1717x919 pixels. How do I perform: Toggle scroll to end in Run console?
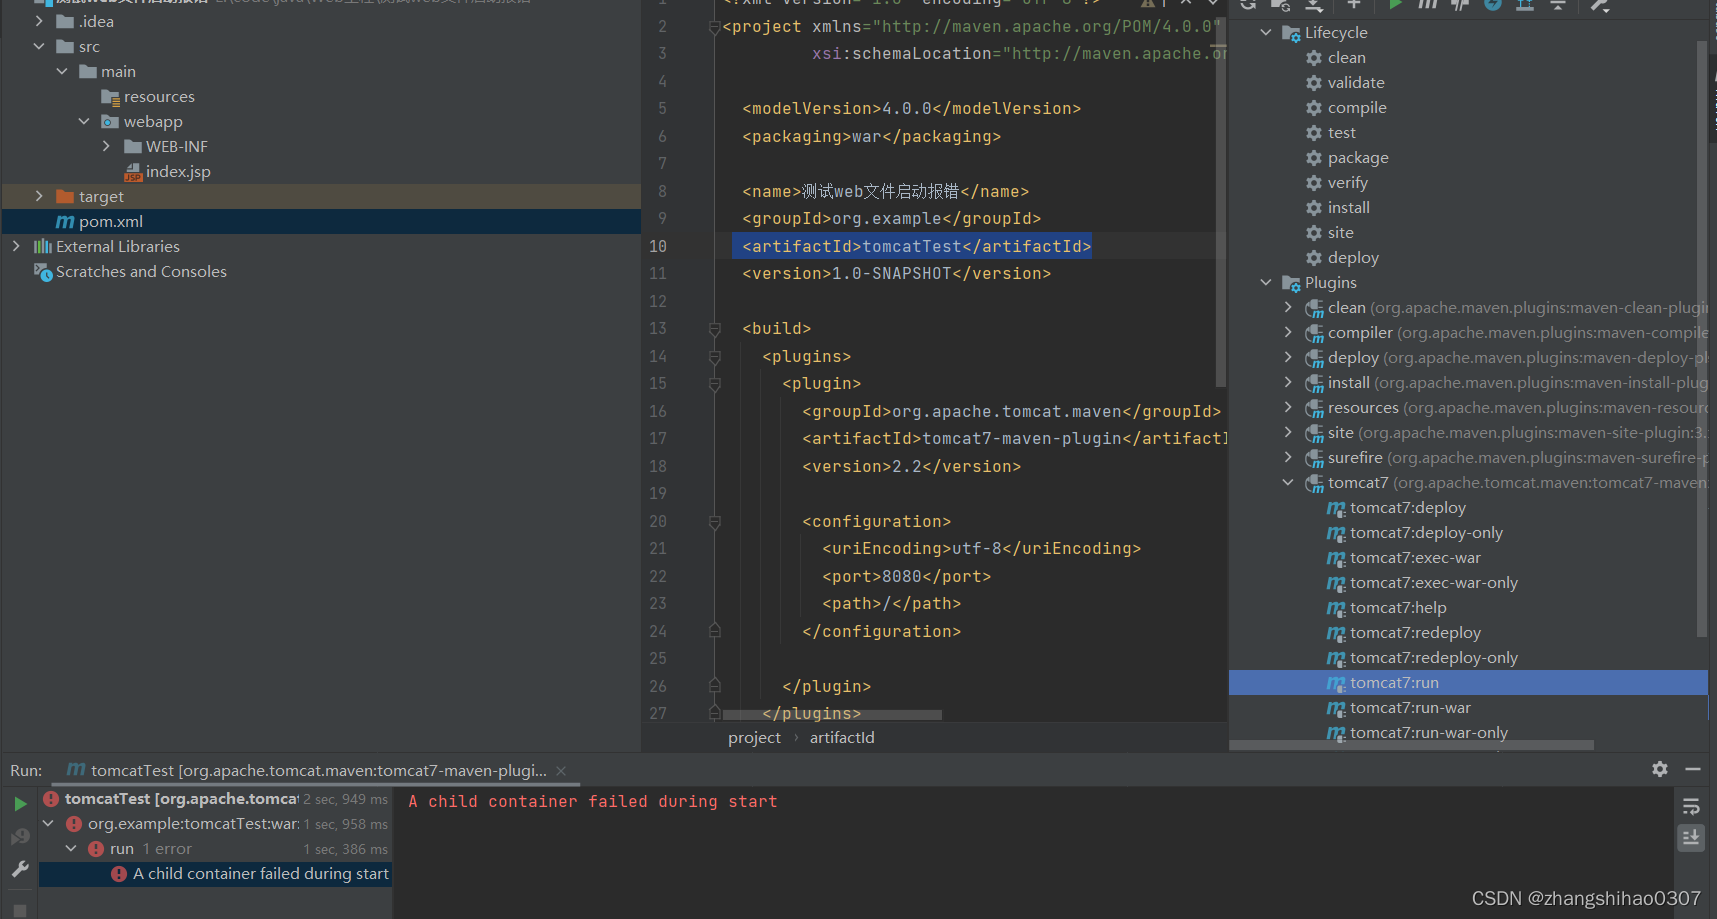click(1691, 838)
